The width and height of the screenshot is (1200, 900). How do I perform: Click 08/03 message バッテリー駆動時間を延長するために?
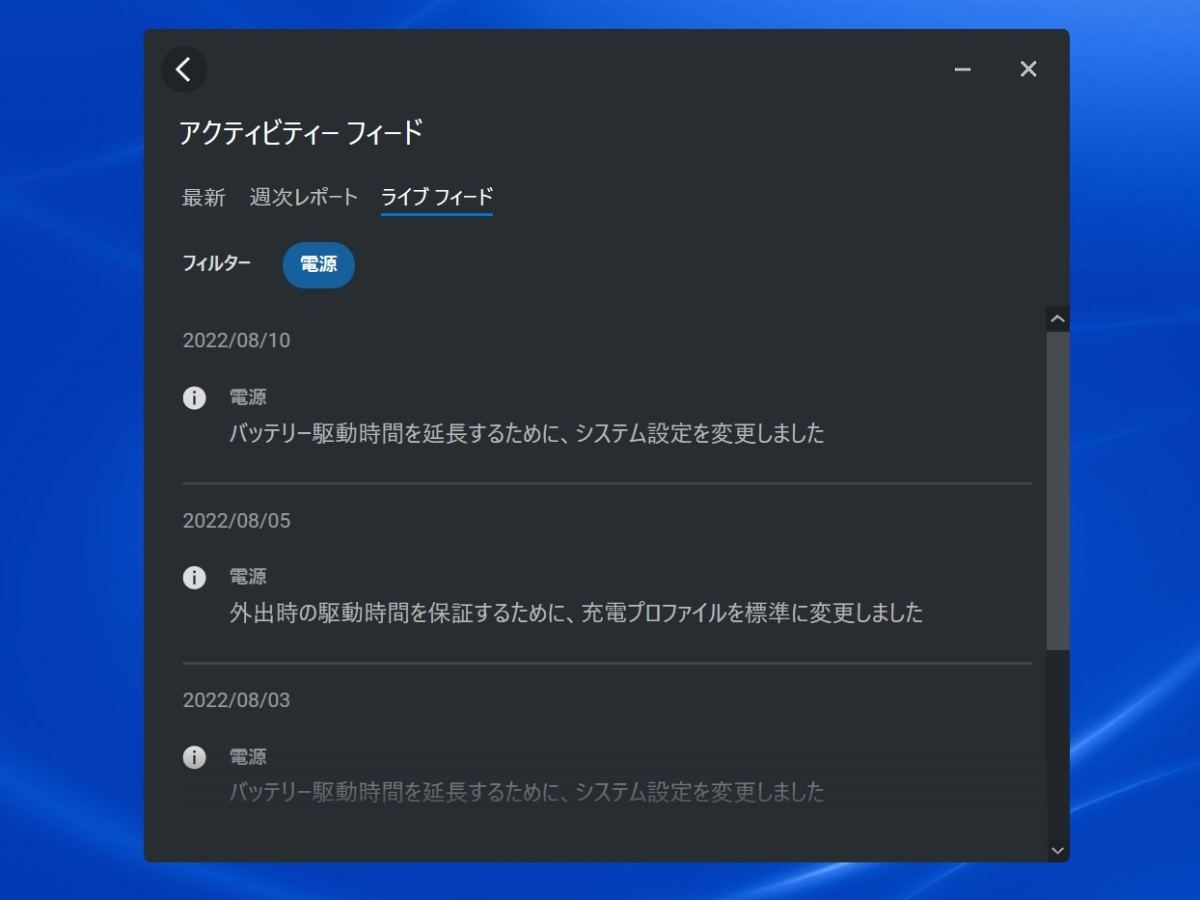click(527, 792)
